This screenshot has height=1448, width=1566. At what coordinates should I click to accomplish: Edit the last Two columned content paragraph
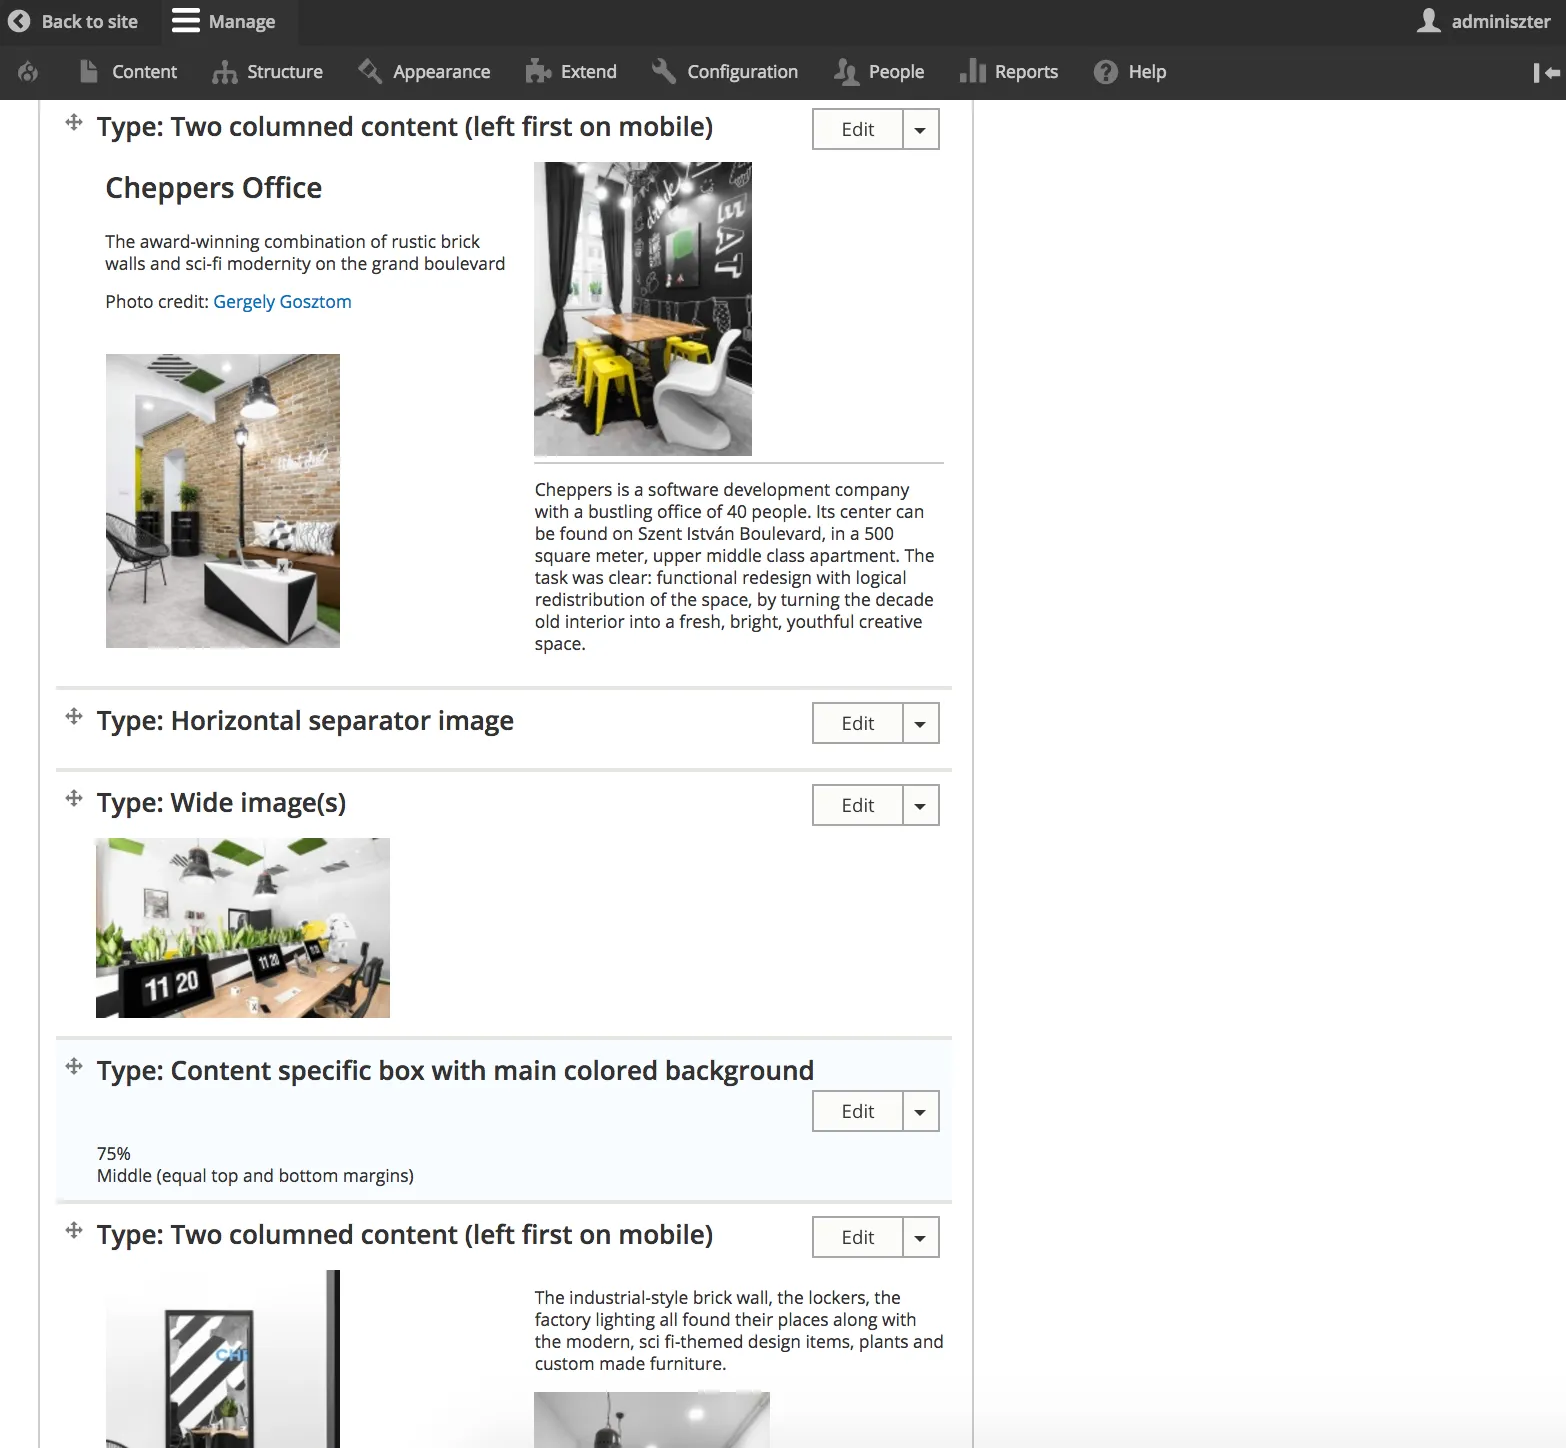click(x=858, y=1237)
